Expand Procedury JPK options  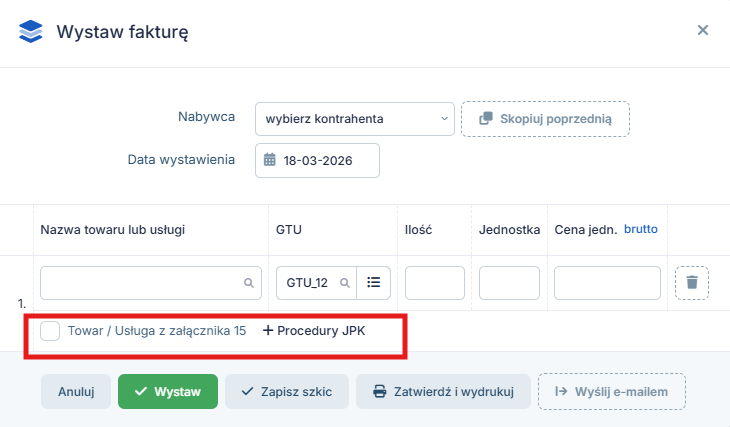point(320,330)
